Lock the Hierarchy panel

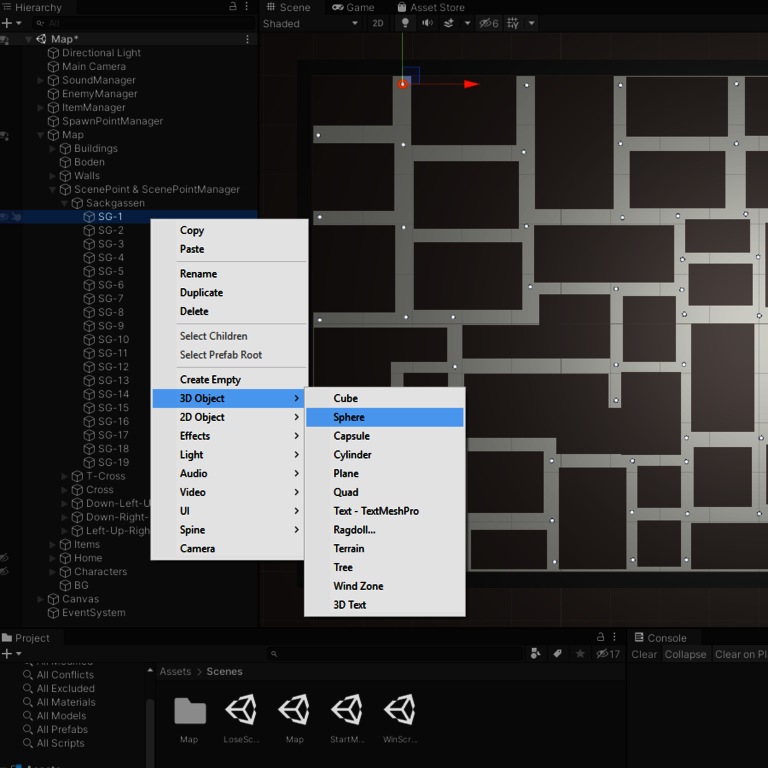point(233,6)
